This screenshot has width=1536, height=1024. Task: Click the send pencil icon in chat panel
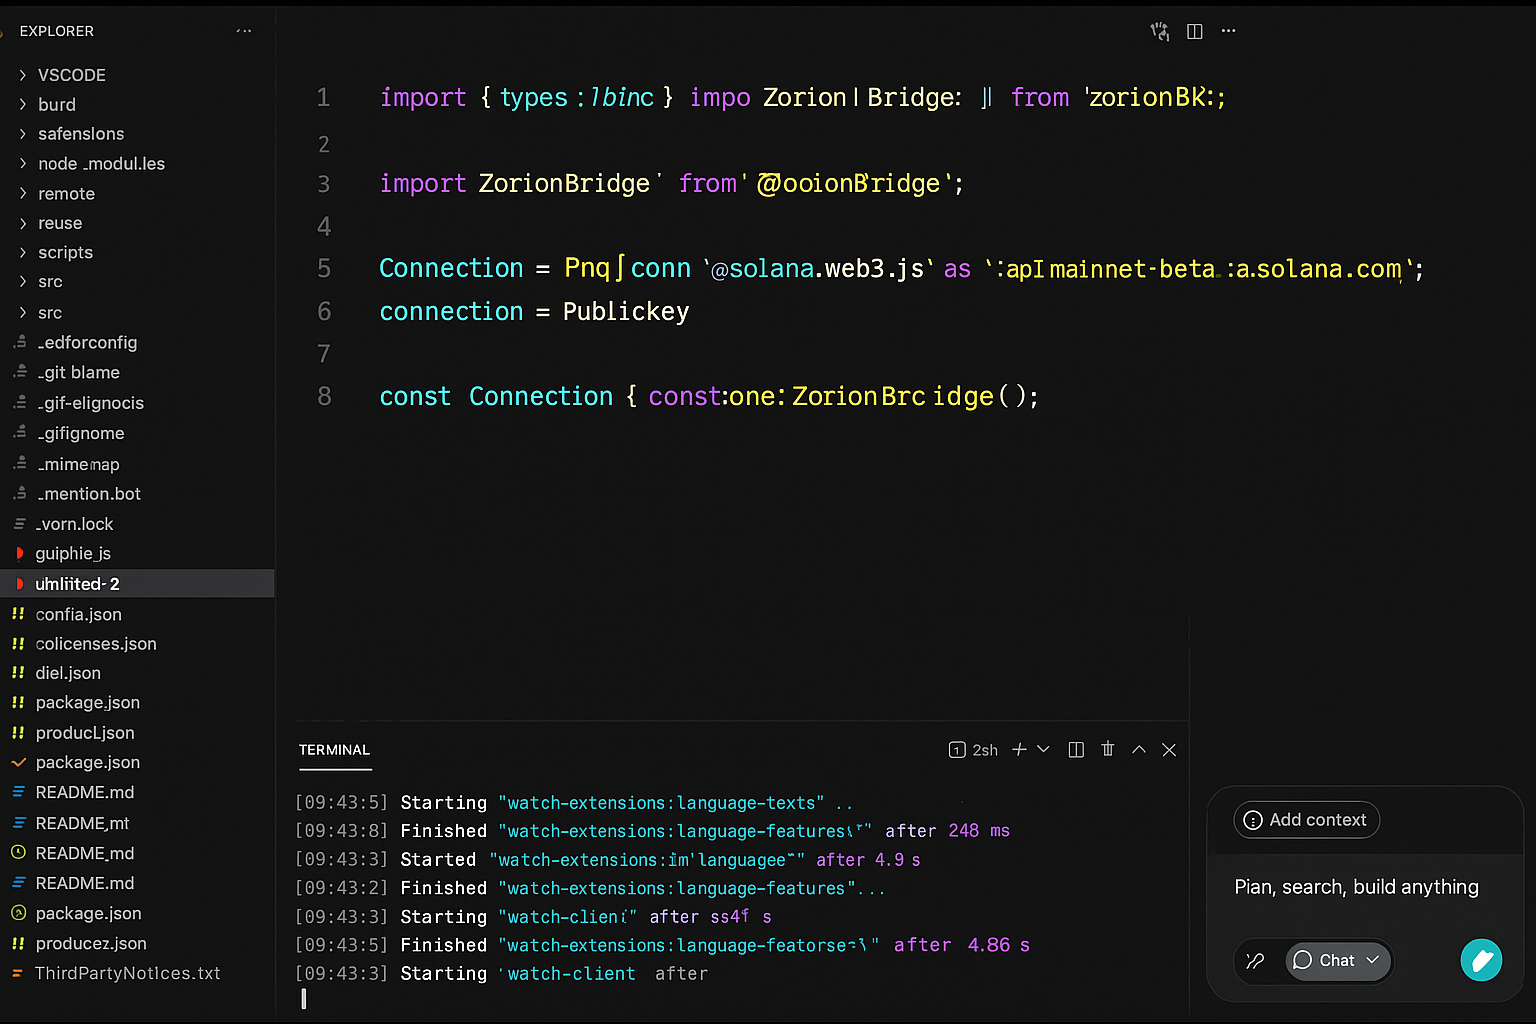tap(1481, 960)
